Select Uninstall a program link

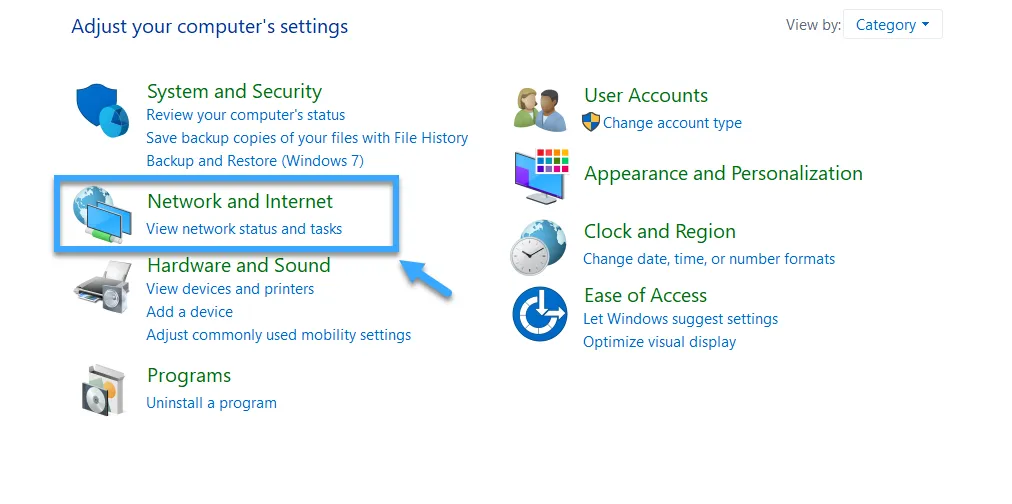[x=211, y=403]
